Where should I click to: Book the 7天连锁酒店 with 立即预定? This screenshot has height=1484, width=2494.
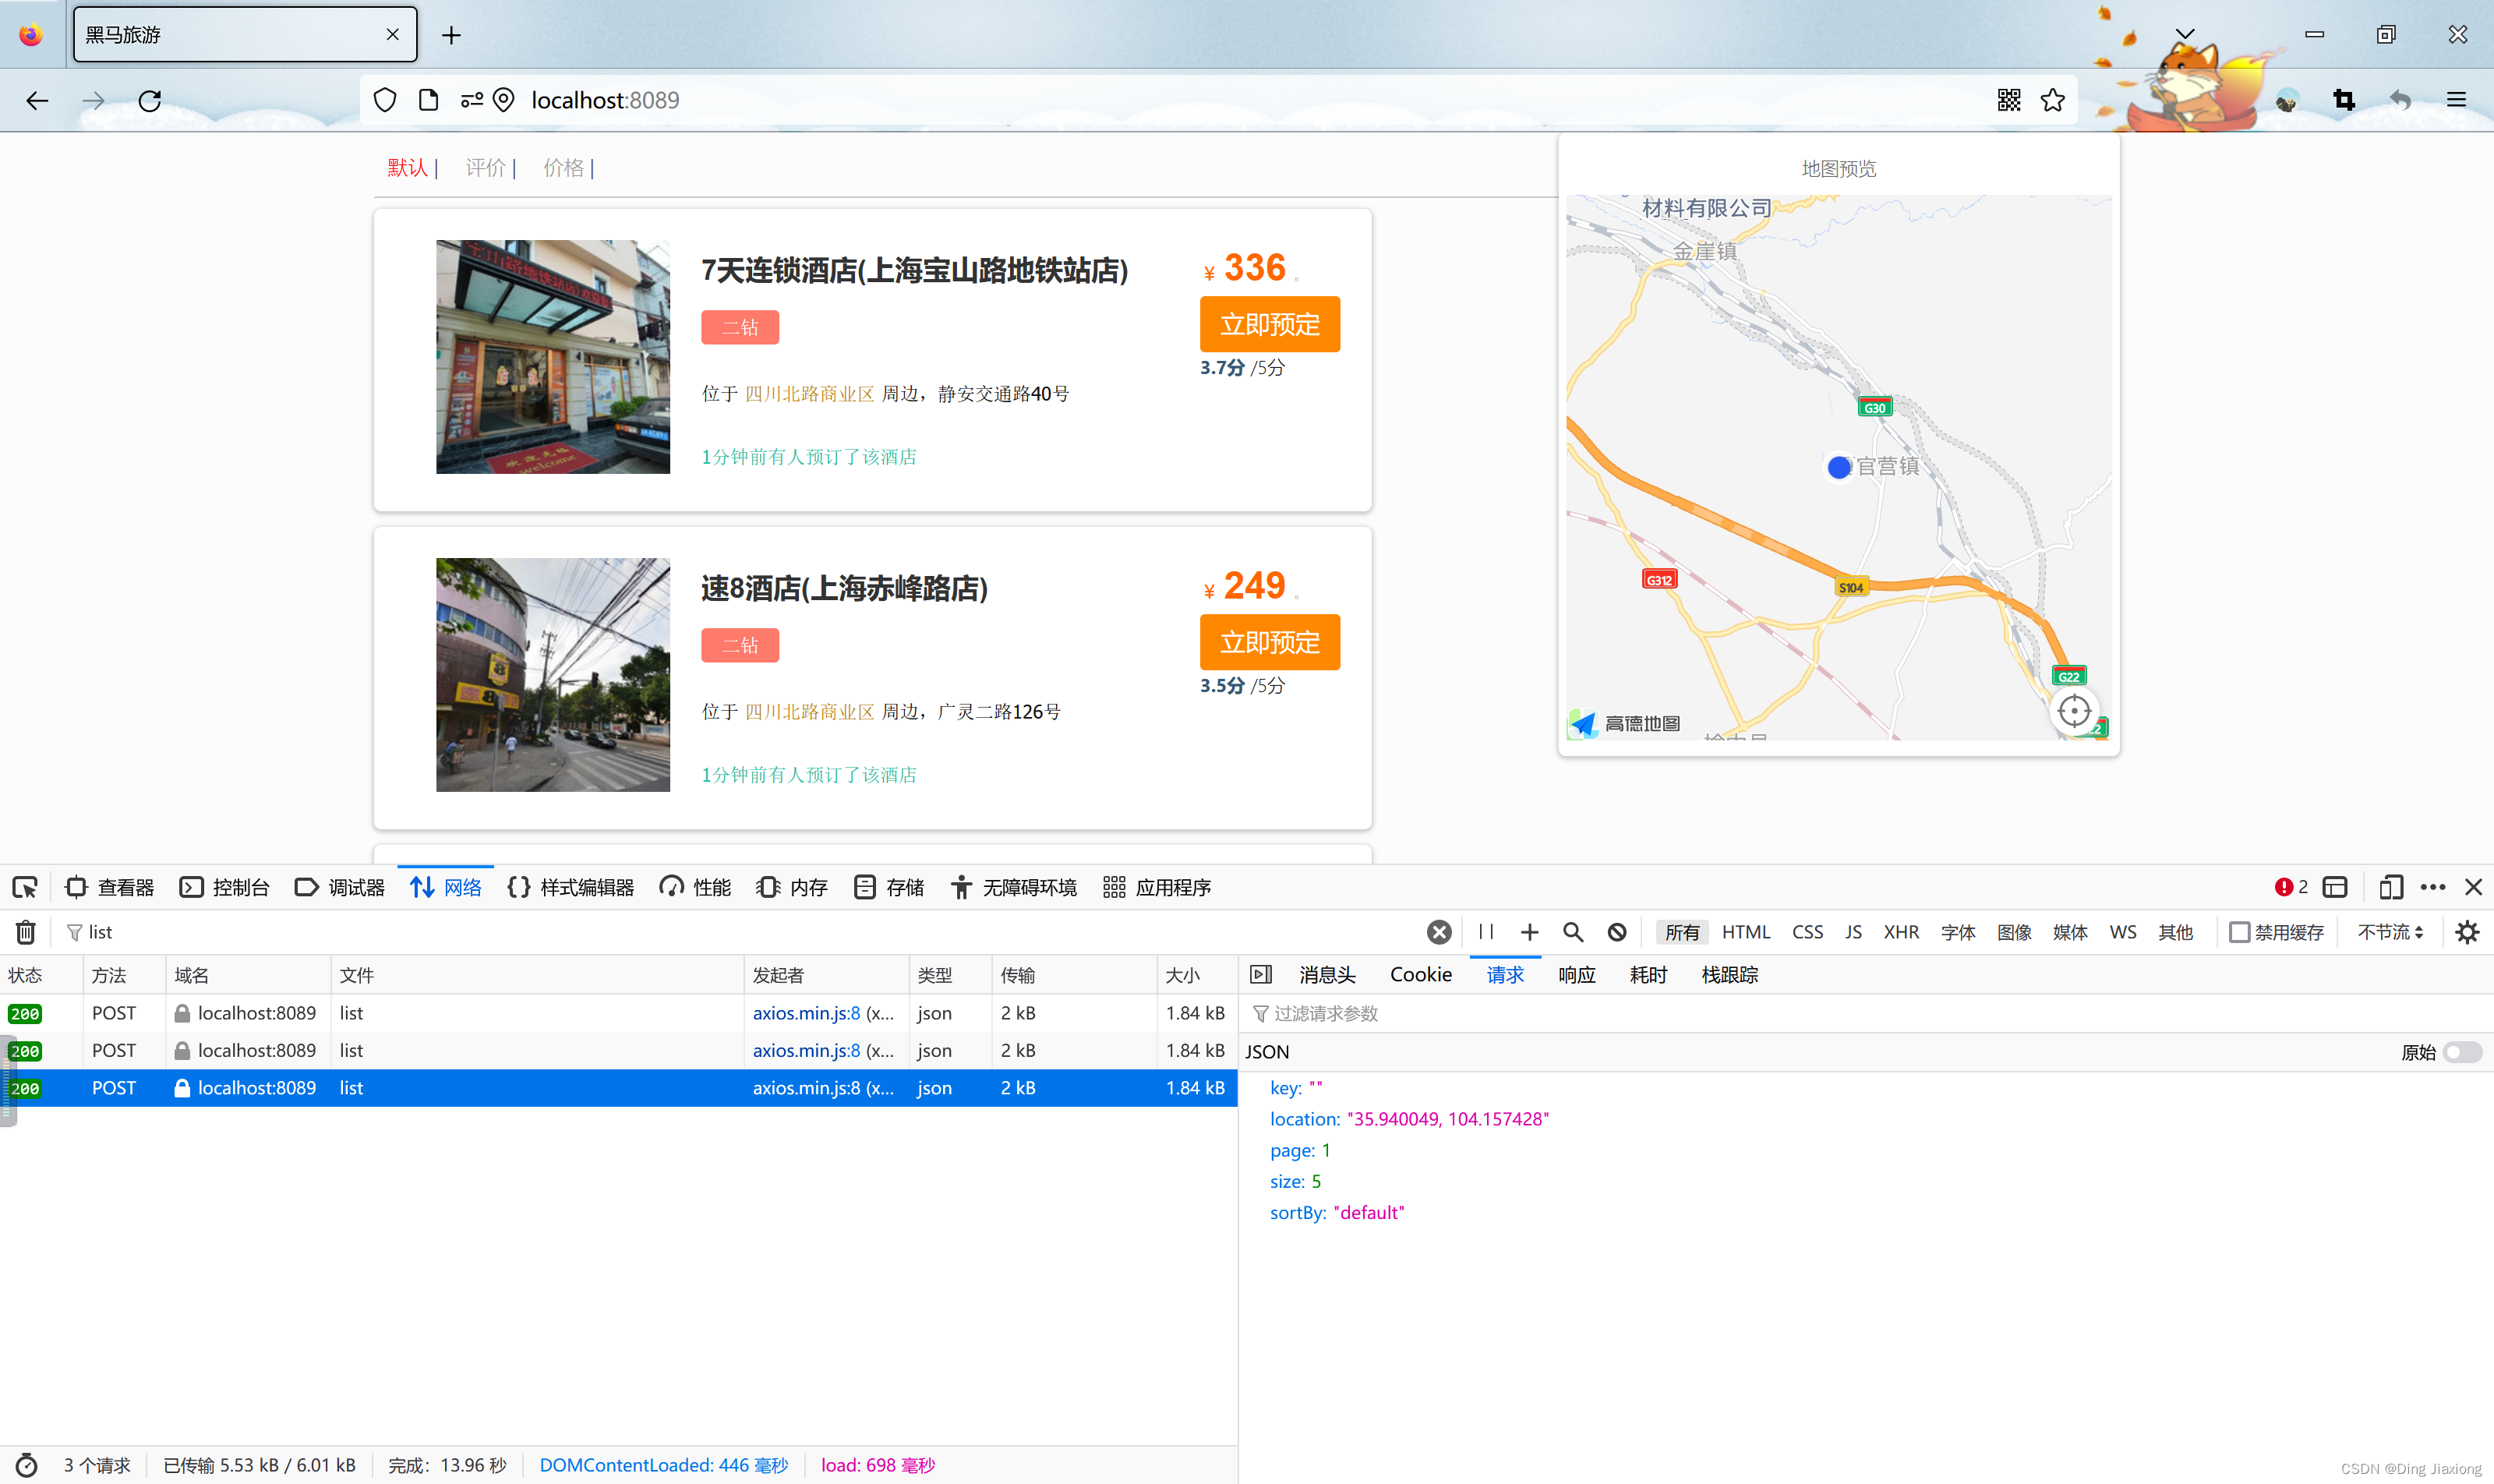[1270, 324]
